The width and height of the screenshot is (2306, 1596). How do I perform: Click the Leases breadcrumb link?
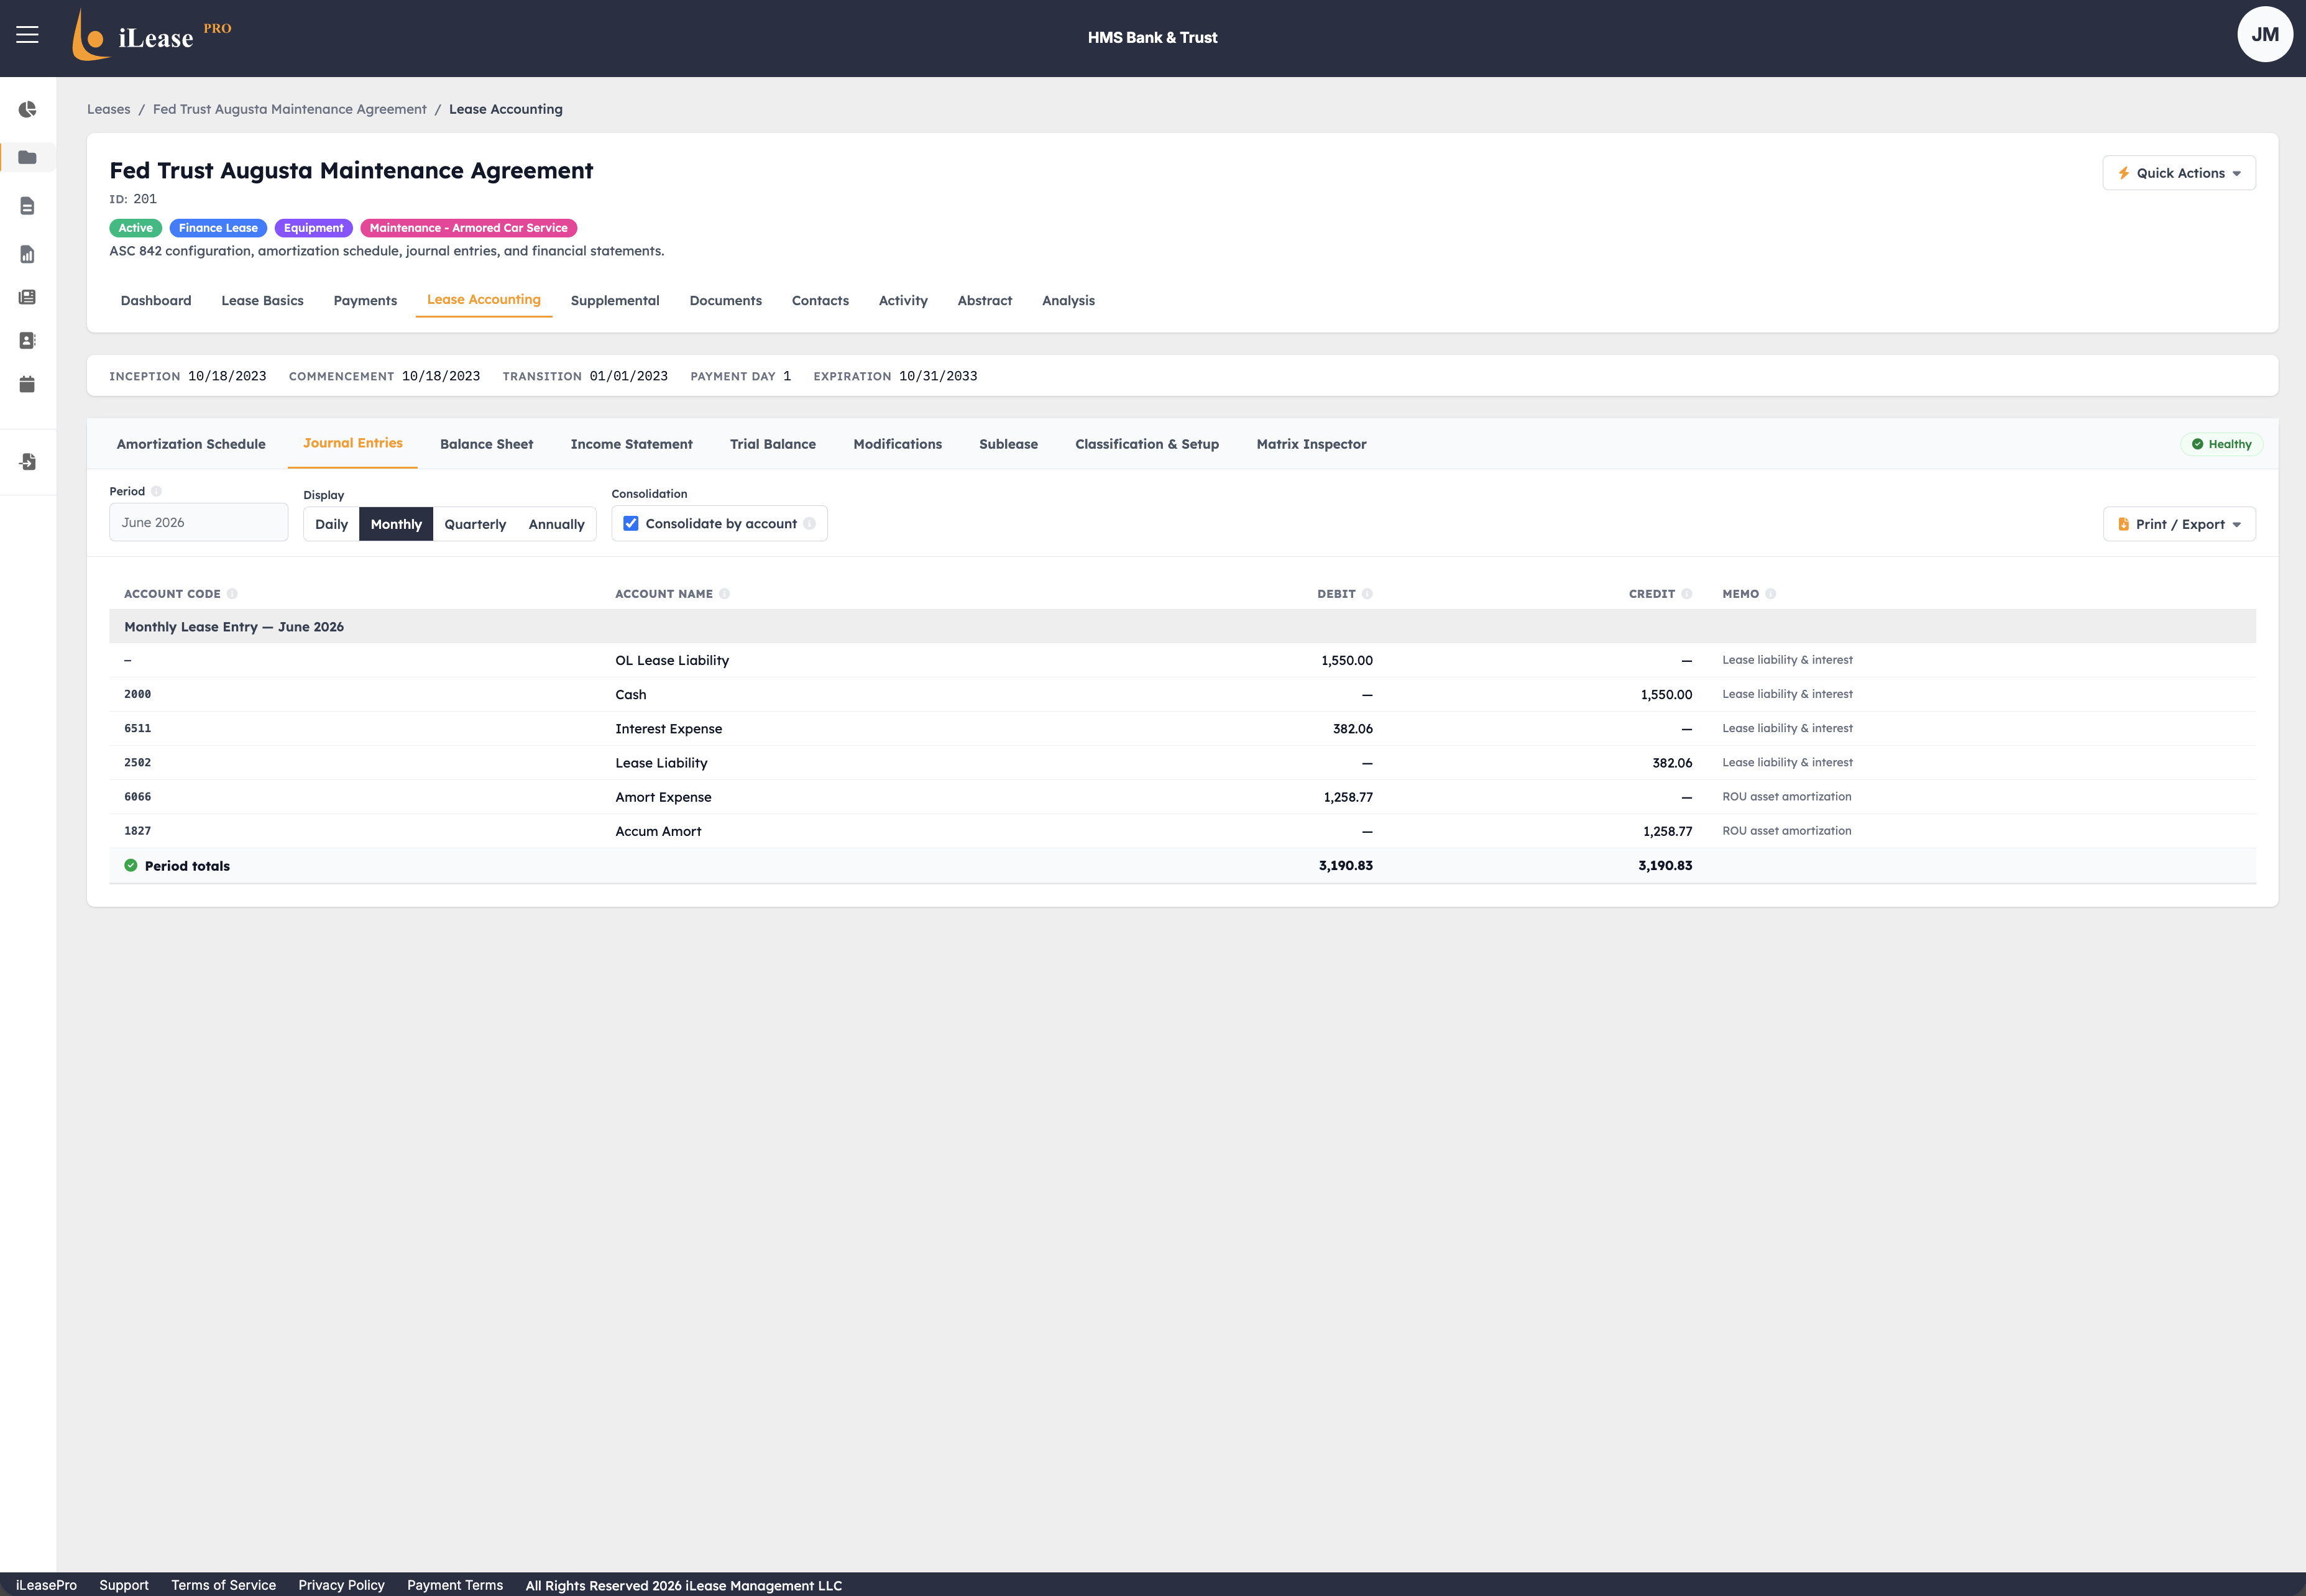108,110
